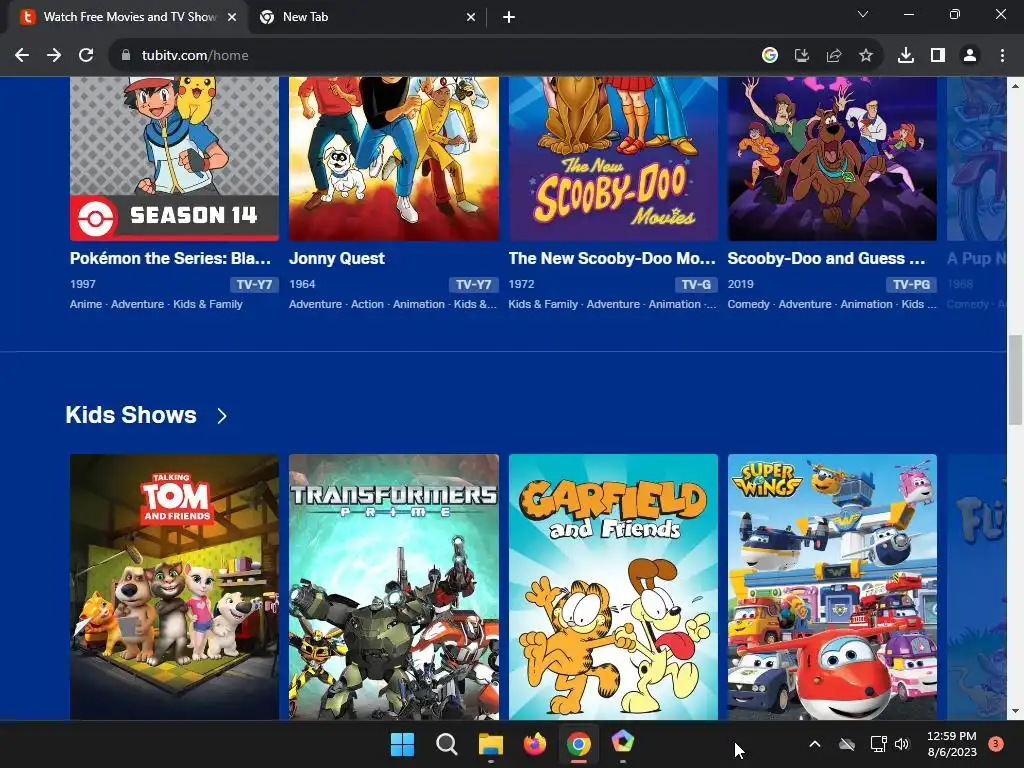Click scrollbar down arrow
This screenshot has width=1024, height=768.
(1015, 712)
